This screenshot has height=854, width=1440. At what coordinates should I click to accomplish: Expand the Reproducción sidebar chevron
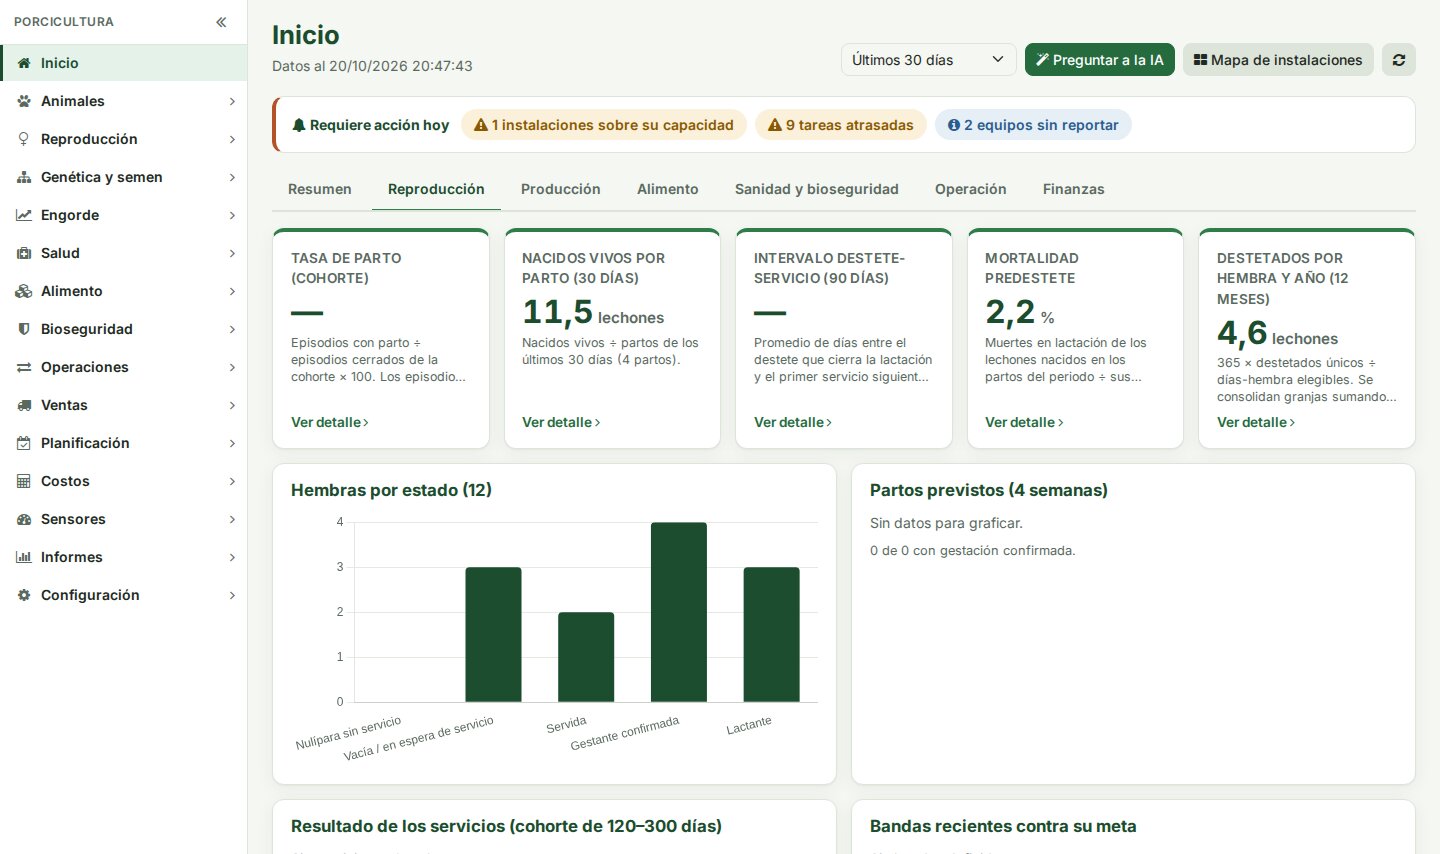click(x=232, y=139)
